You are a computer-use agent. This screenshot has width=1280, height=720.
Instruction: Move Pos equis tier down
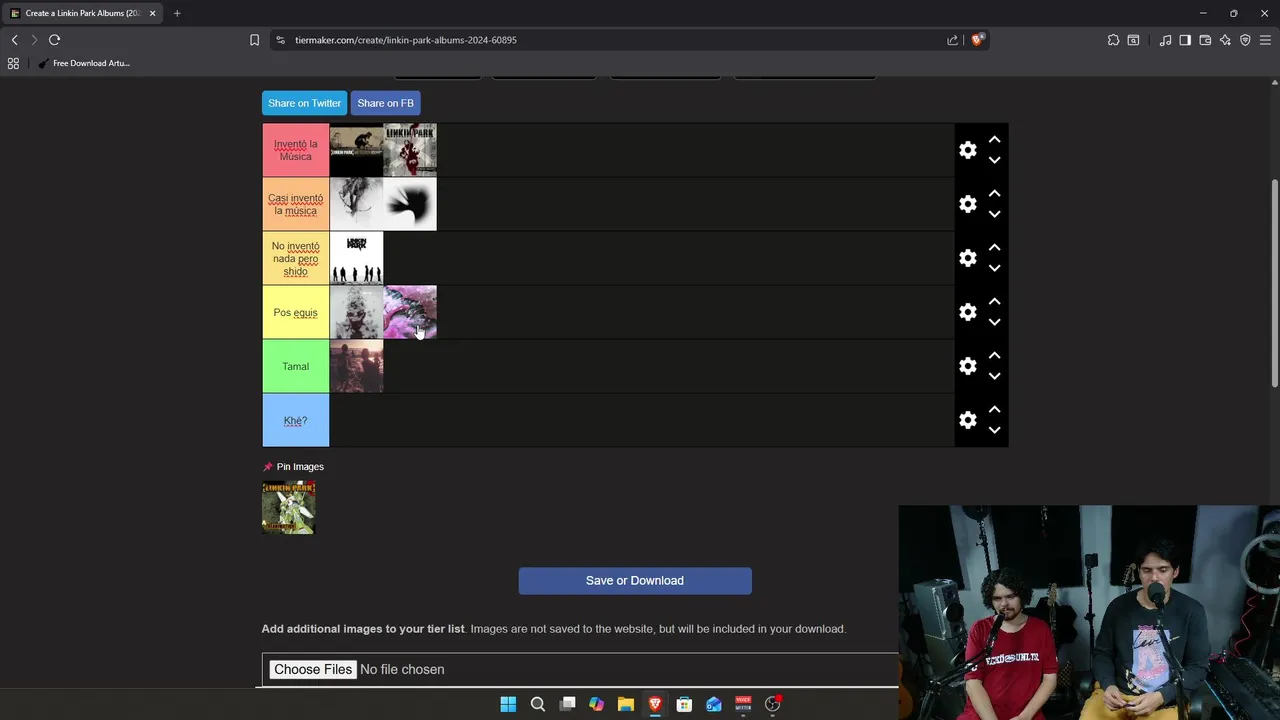[994, 322]
